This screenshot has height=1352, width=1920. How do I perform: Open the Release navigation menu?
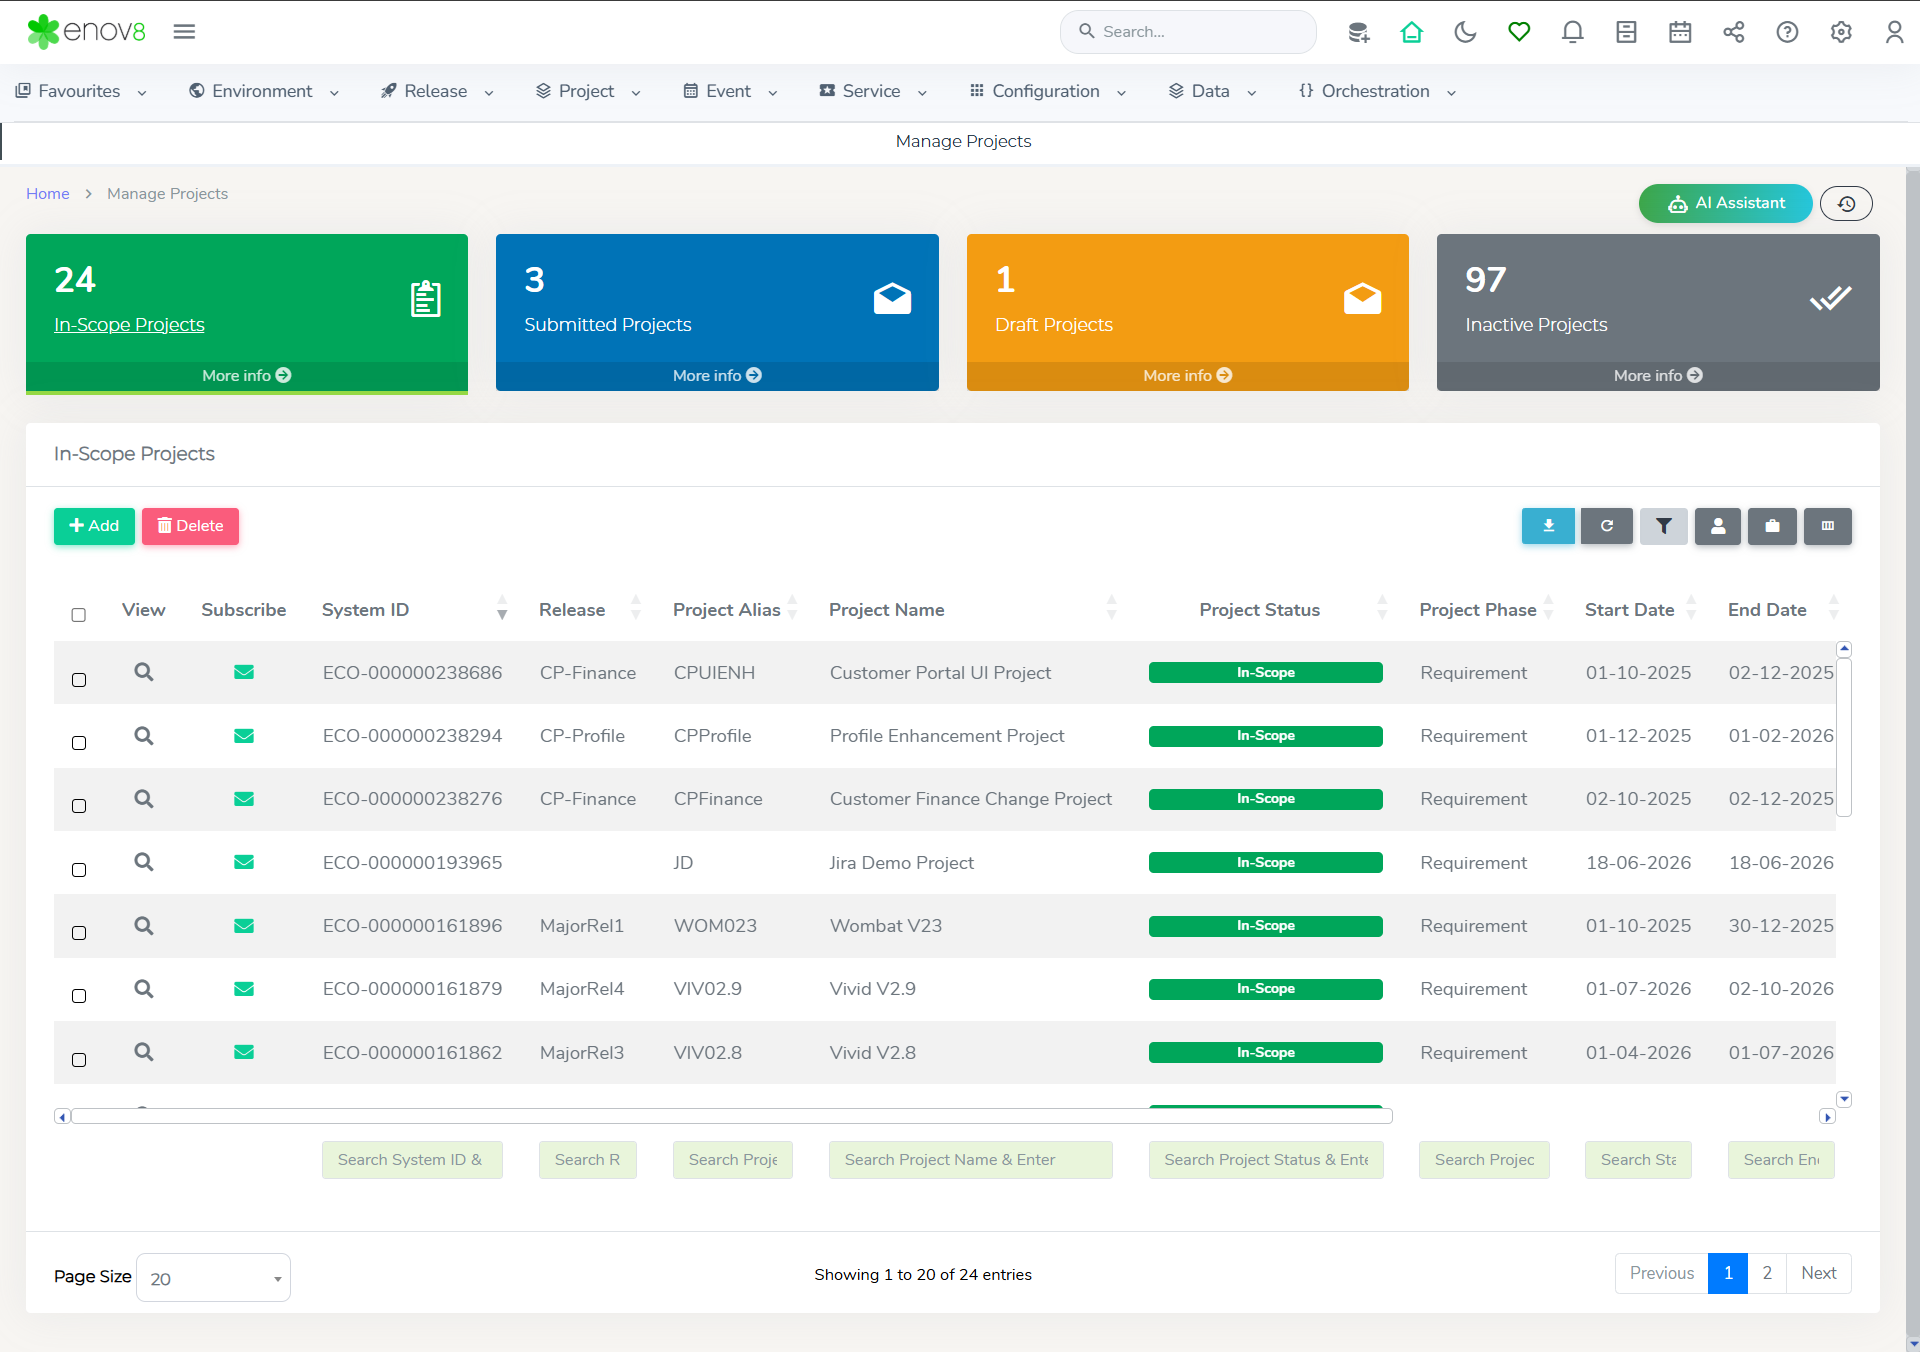coord(437,91)
